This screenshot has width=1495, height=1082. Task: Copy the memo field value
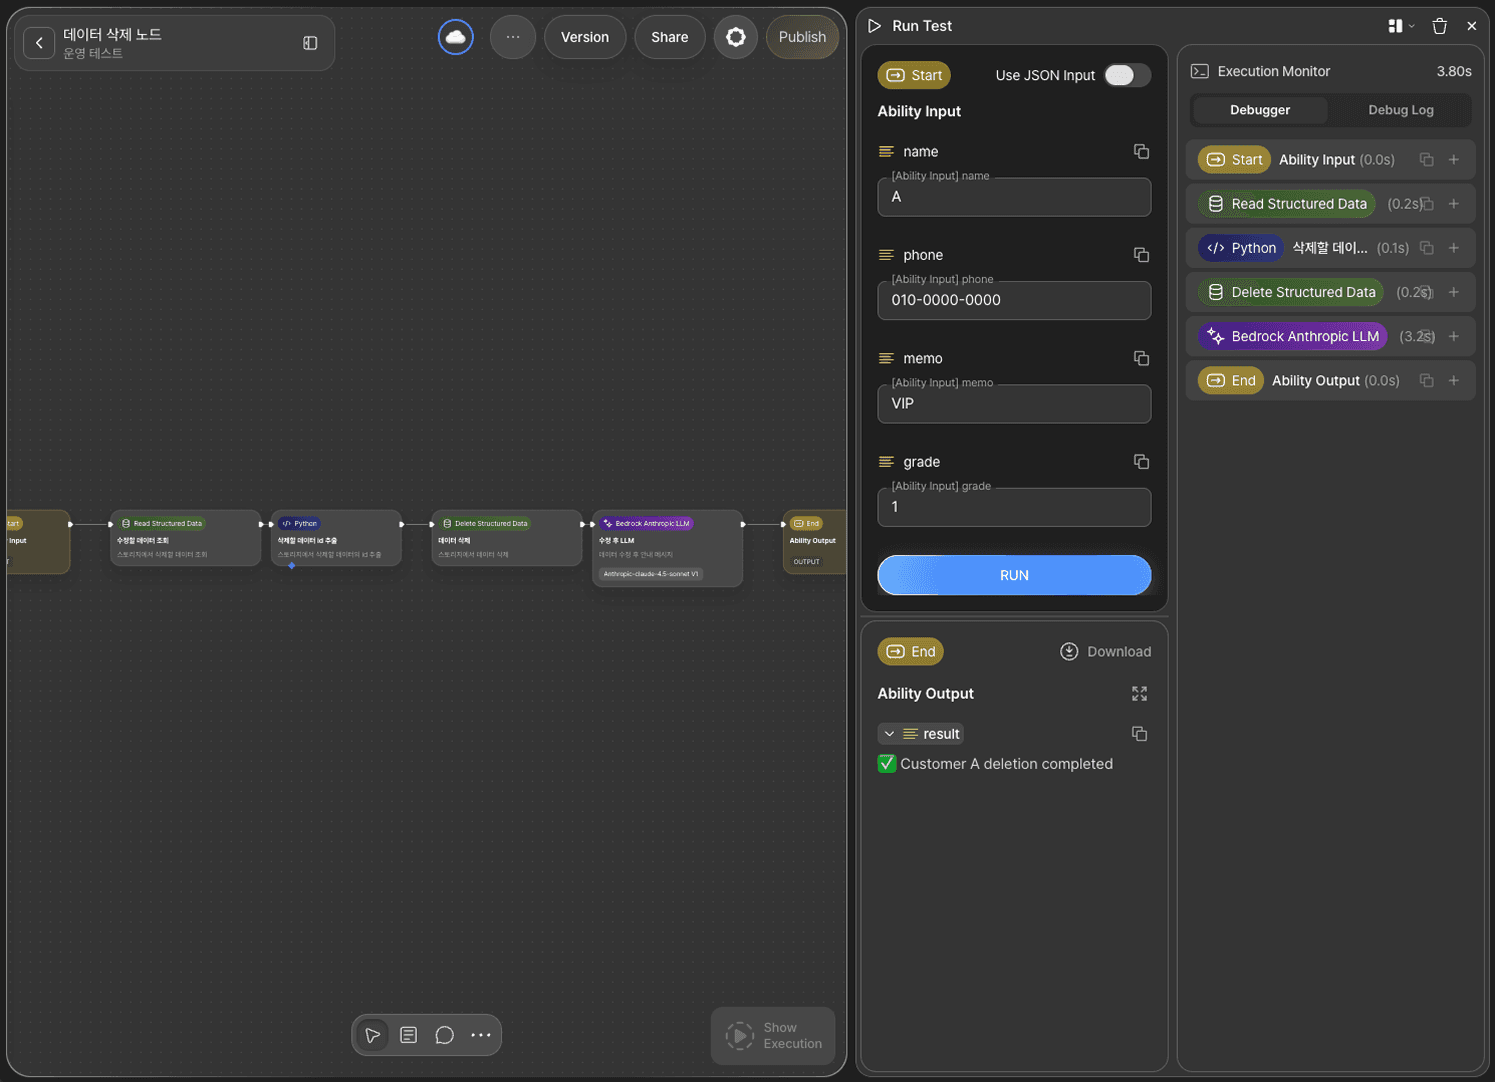[x=1141, y=358]
